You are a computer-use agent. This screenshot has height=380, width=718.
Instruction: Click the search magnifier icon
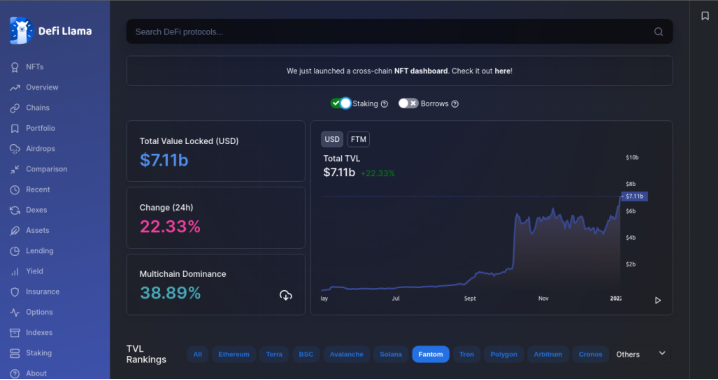[658, 32]
